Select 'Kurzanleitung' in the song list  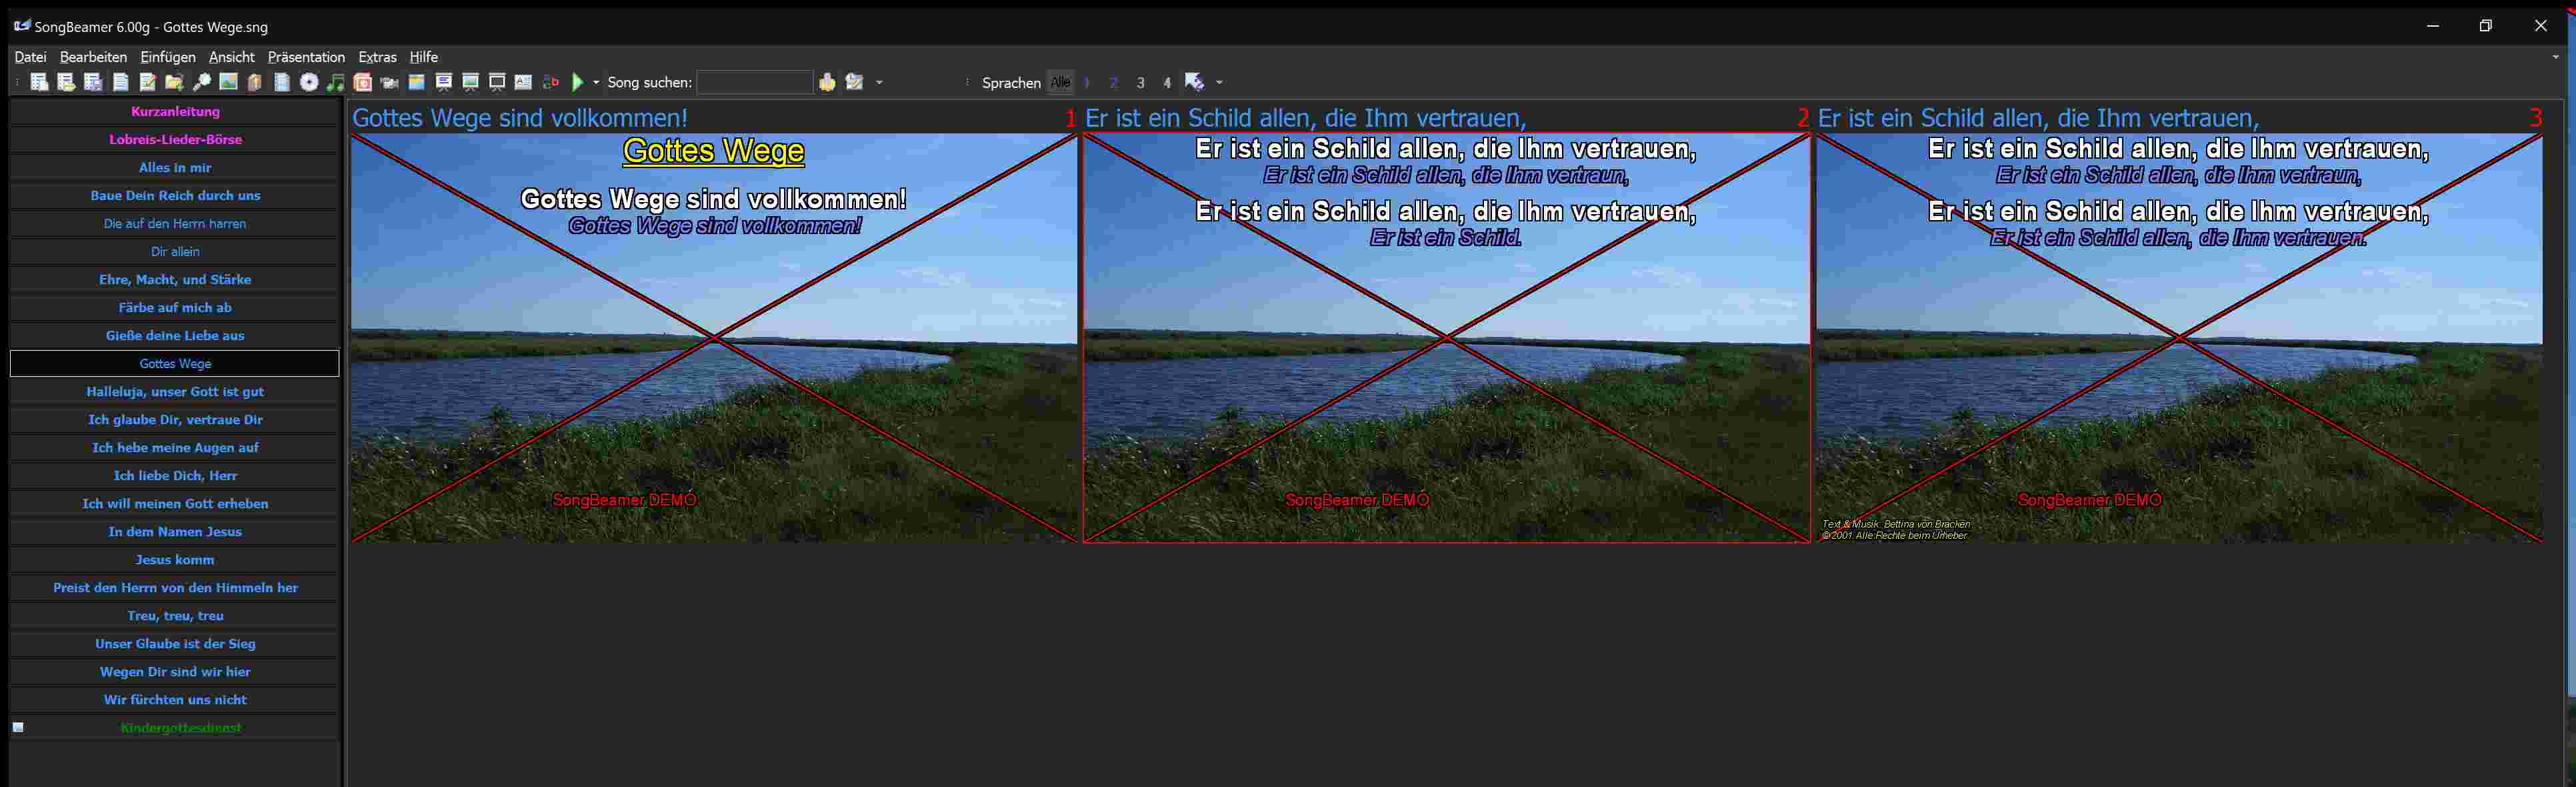(x=175, y=112)
